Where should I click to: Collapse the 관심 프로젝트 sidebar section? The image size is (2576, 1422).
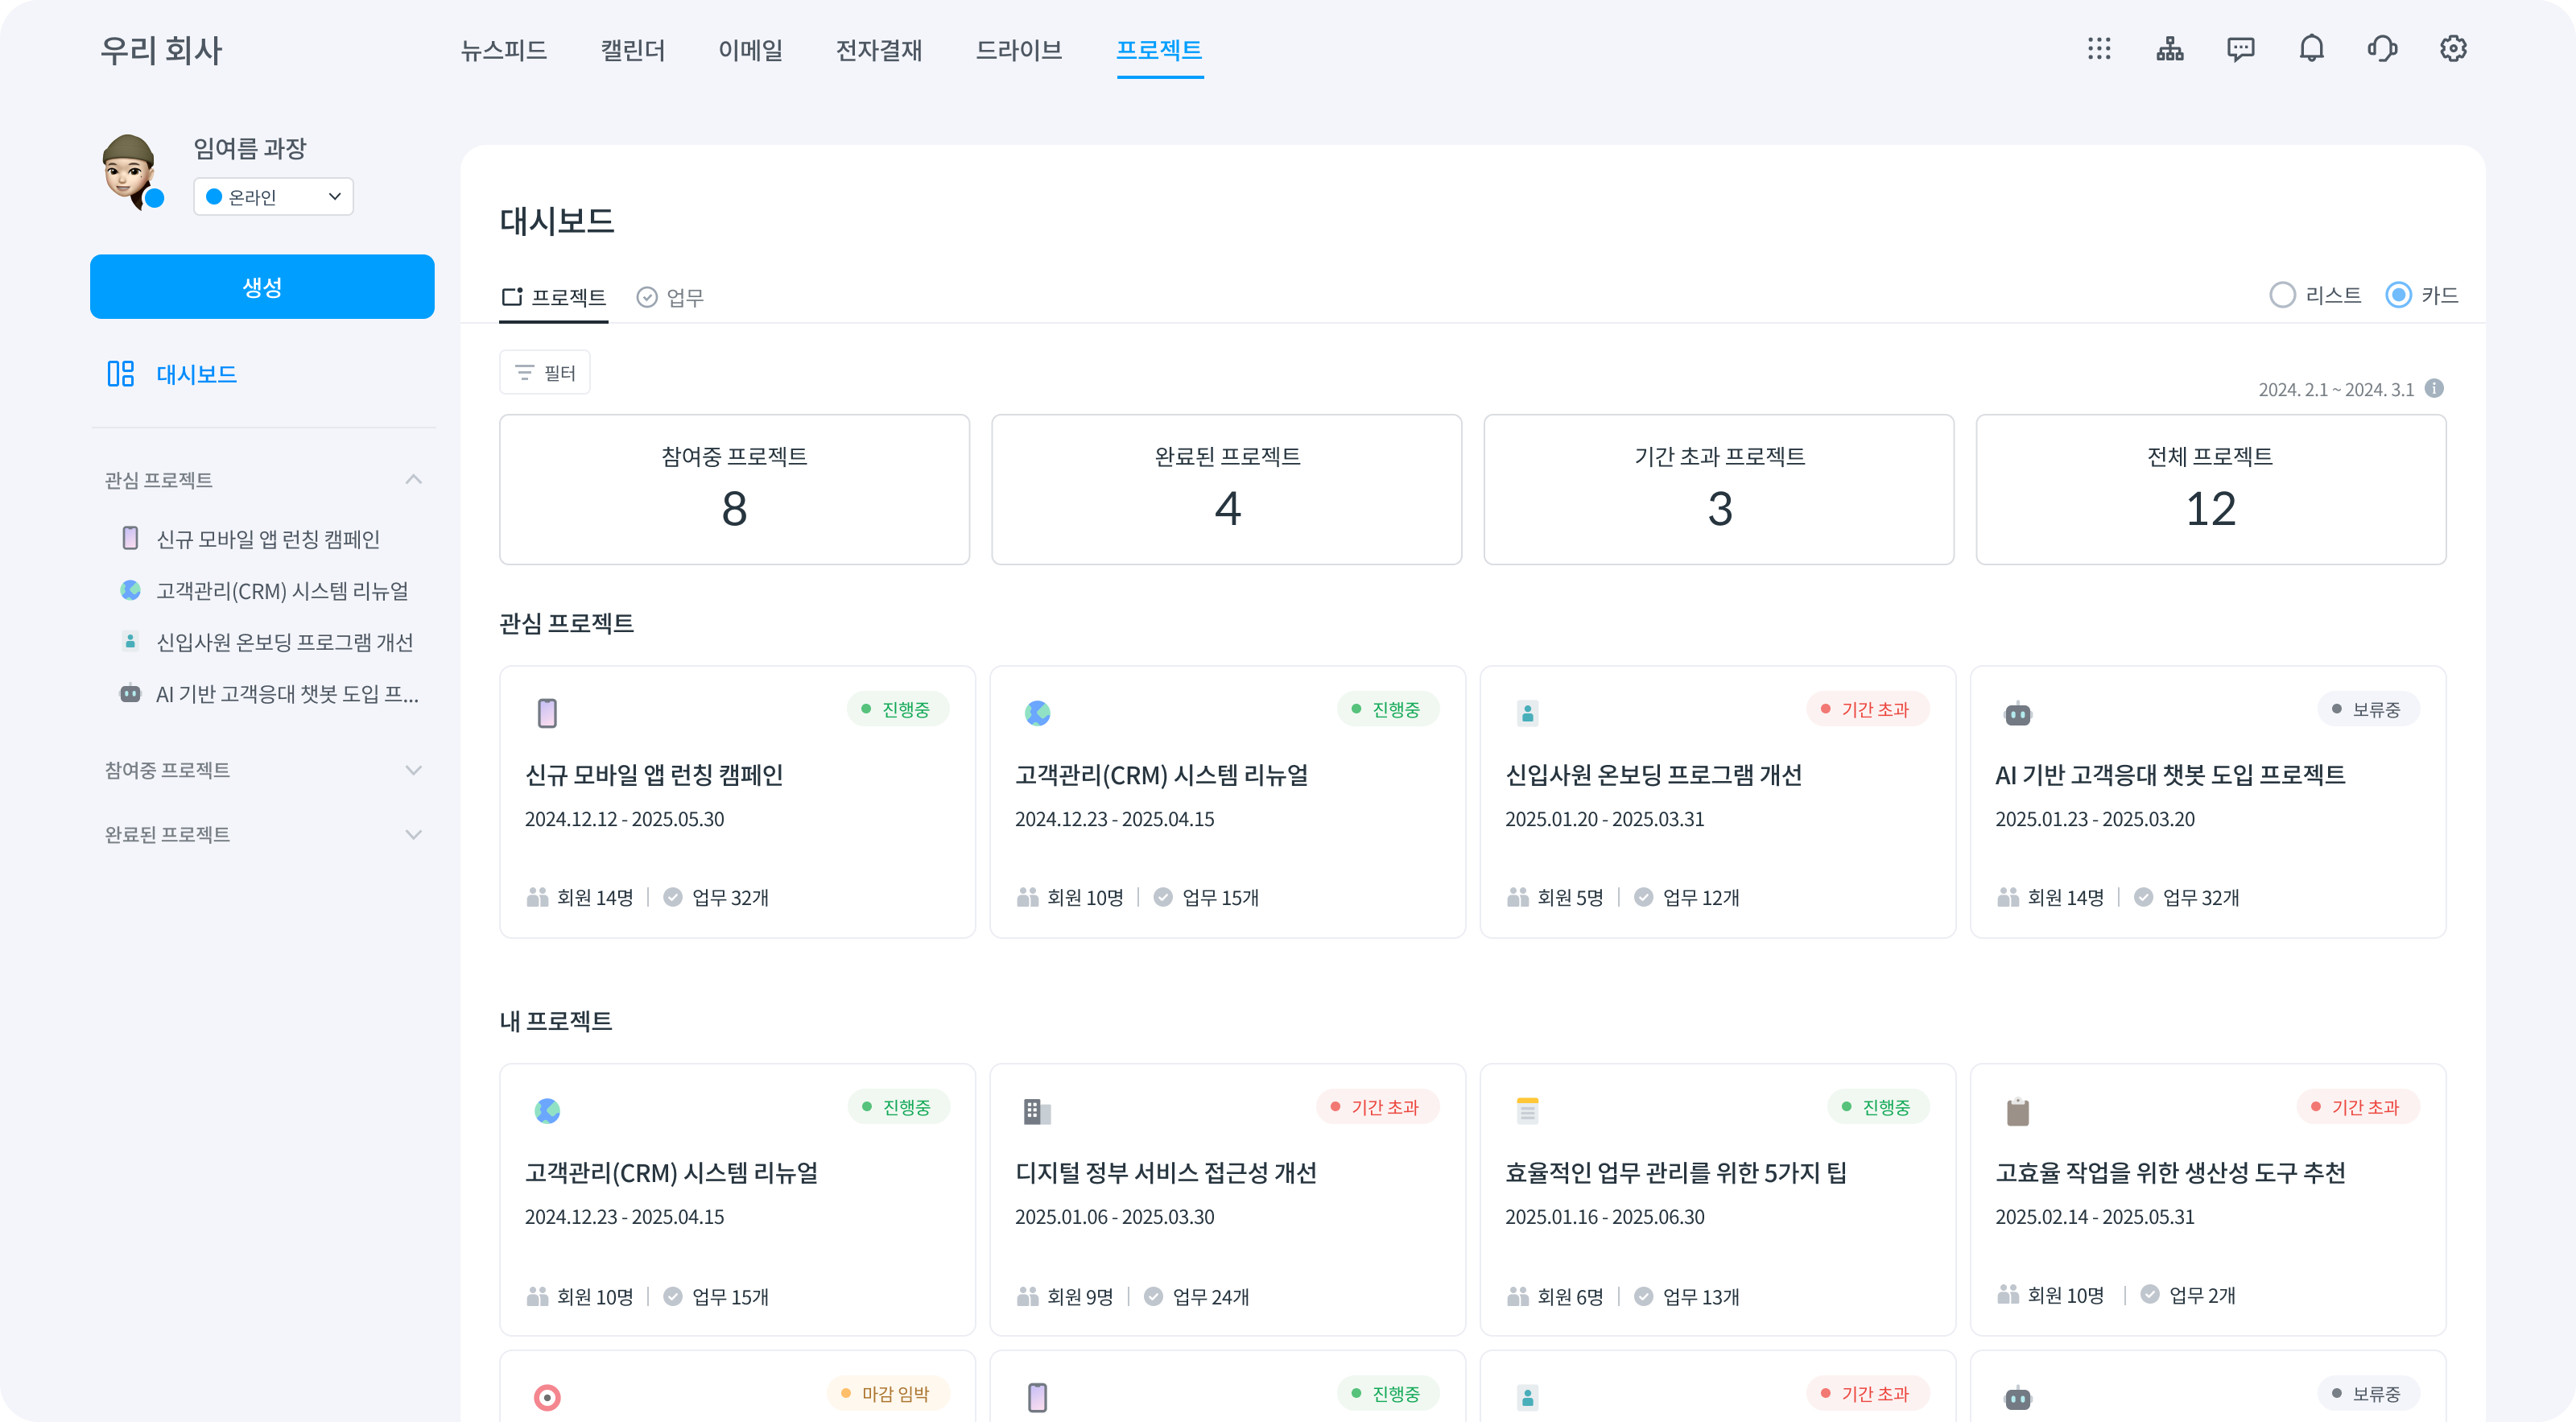[413, 480]
